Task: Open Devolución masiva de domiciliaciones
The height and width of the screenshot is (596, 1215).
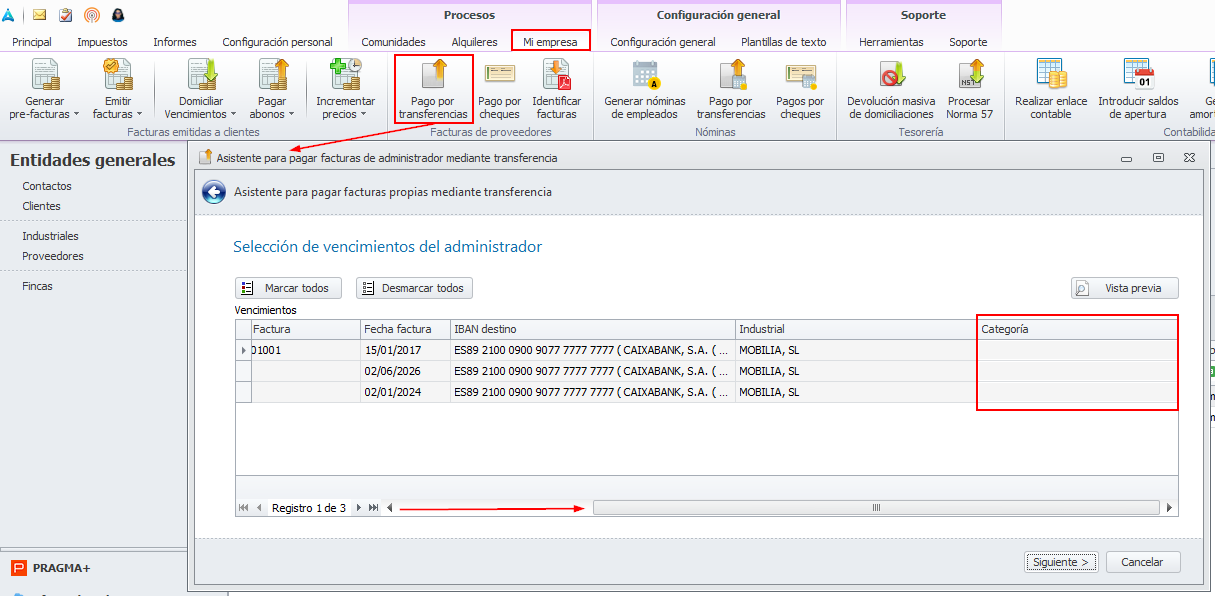Action: [890, 90]
